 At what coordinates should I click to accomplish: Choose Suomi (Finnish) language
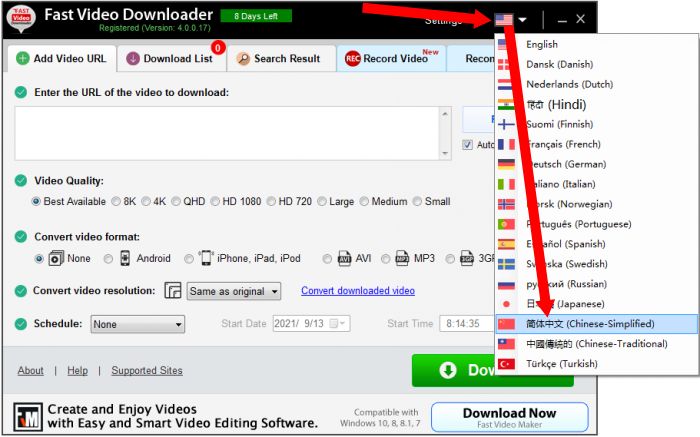coord(596,124)
